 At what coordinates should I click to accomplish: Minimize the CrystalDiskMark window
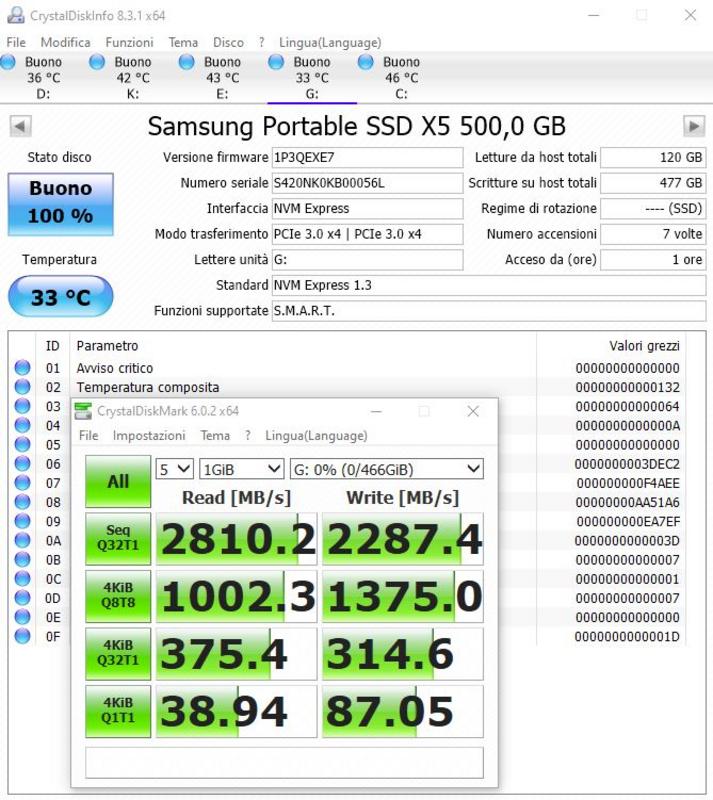click(376, 411)
